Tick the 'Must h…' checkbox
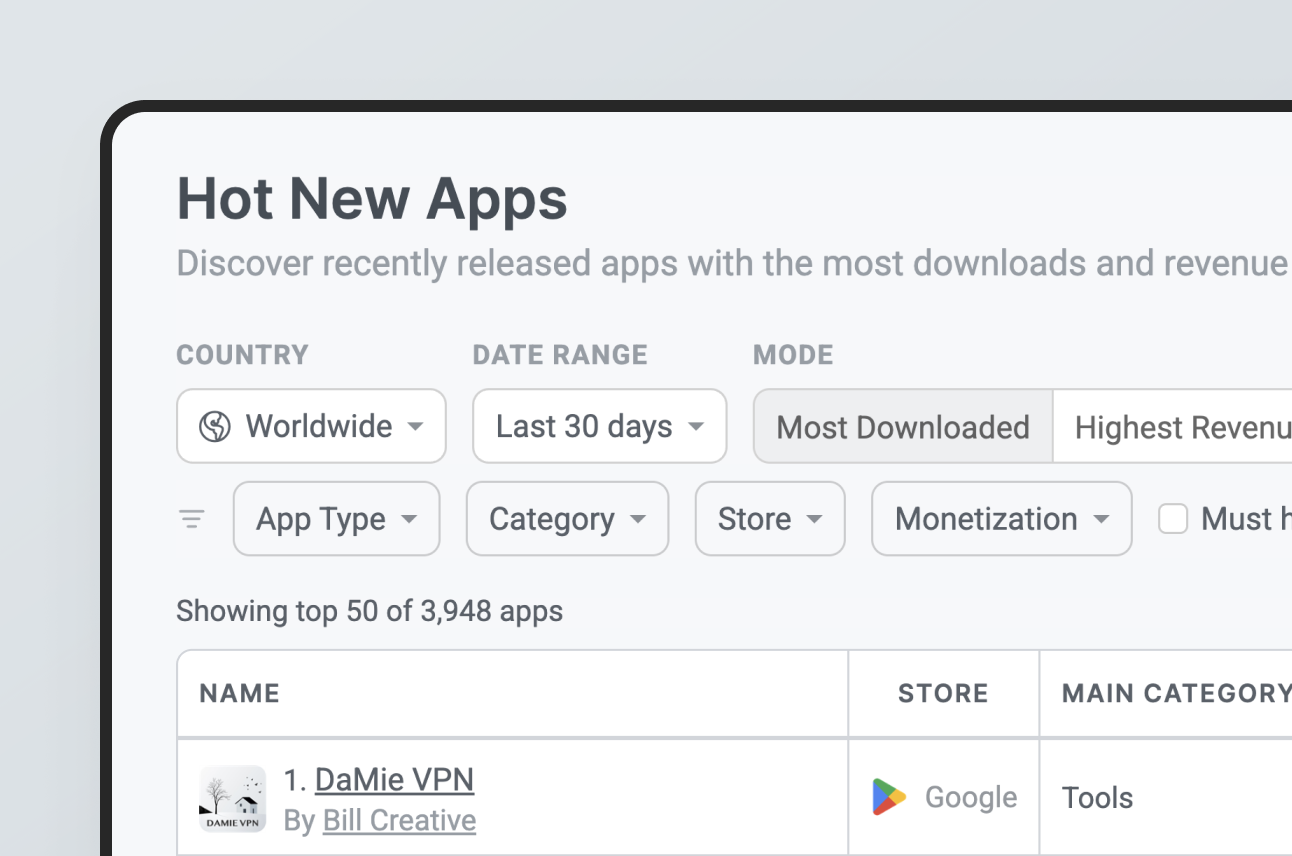This screenshot has width=1292, height=856. (1173, 519)
